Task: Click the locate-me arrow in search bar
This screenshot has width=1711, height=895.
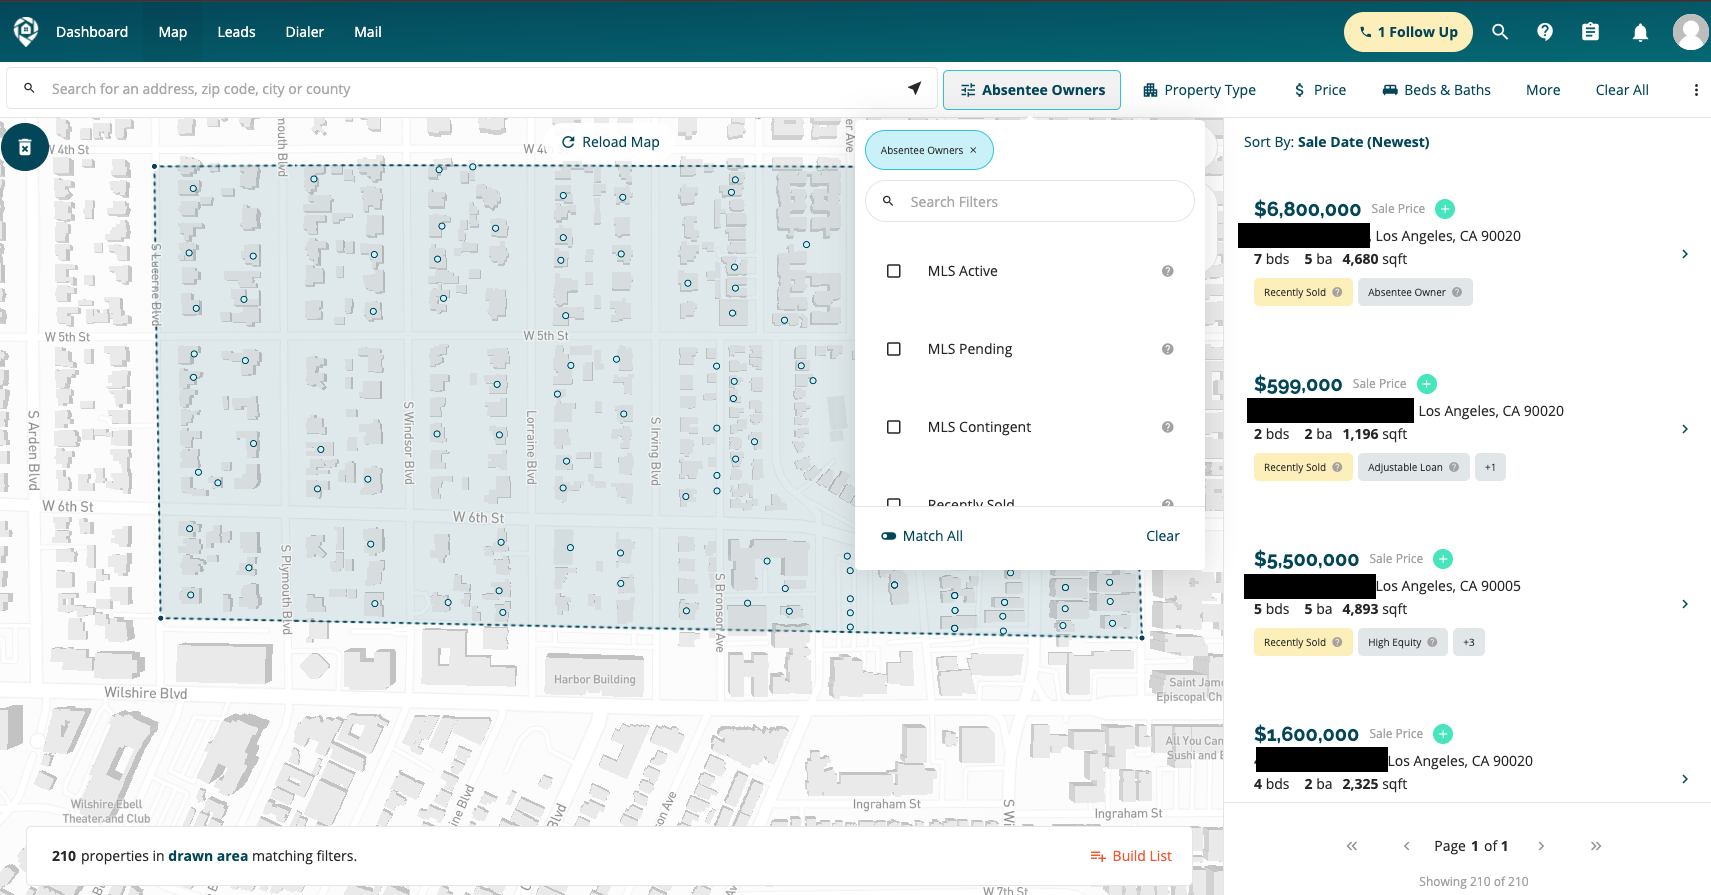Action: [x=914, y=89]
